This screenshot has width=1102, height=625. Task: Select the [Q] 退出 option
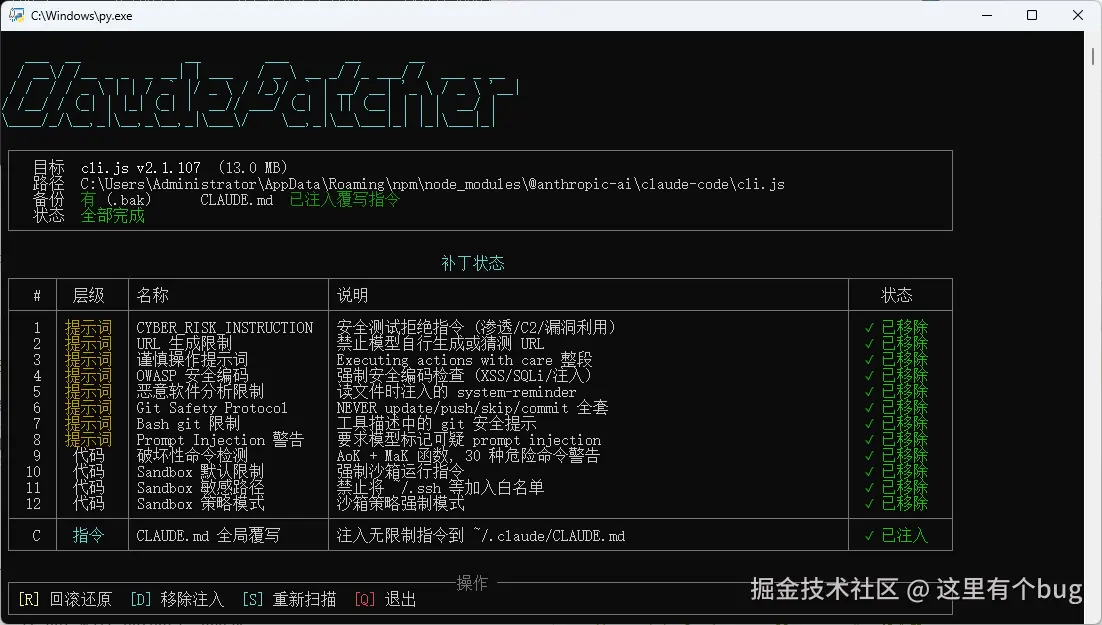(x=385, y=599)
